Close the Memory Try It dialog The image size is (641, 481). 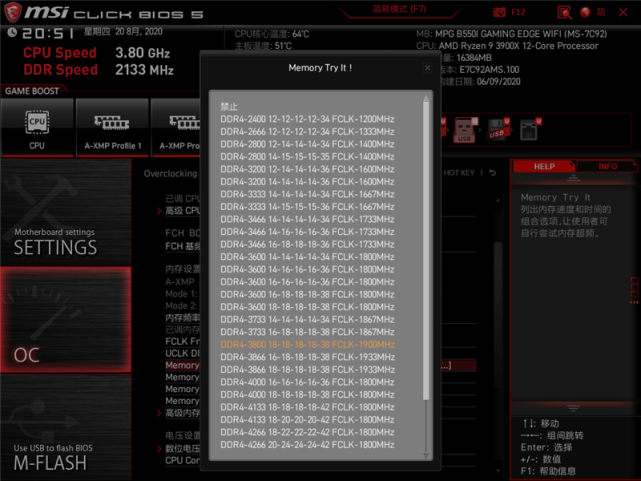point(428,68)
